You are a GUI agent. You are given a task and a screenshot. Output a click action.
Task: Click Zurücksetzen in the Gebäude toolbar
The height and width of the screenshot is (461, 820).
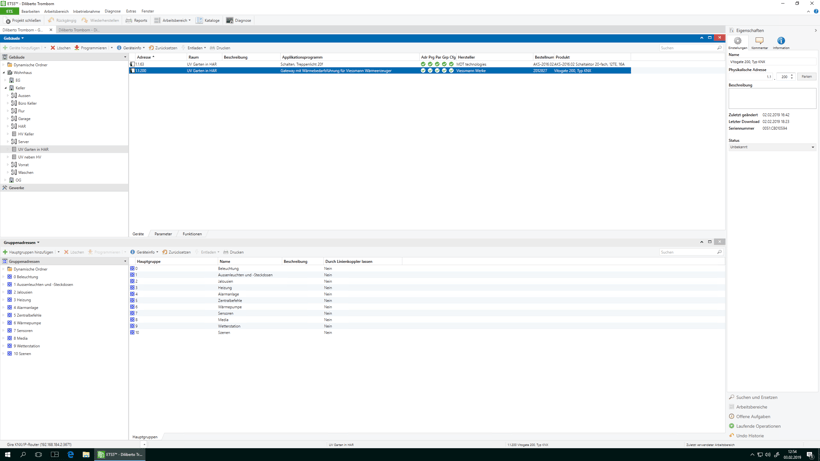tap(163, 48)
